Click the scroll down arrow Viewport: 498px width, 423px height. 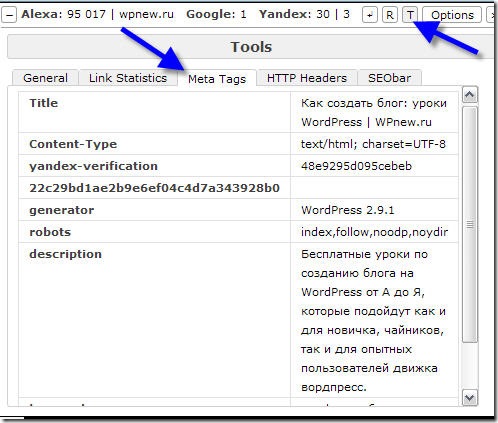470,398
